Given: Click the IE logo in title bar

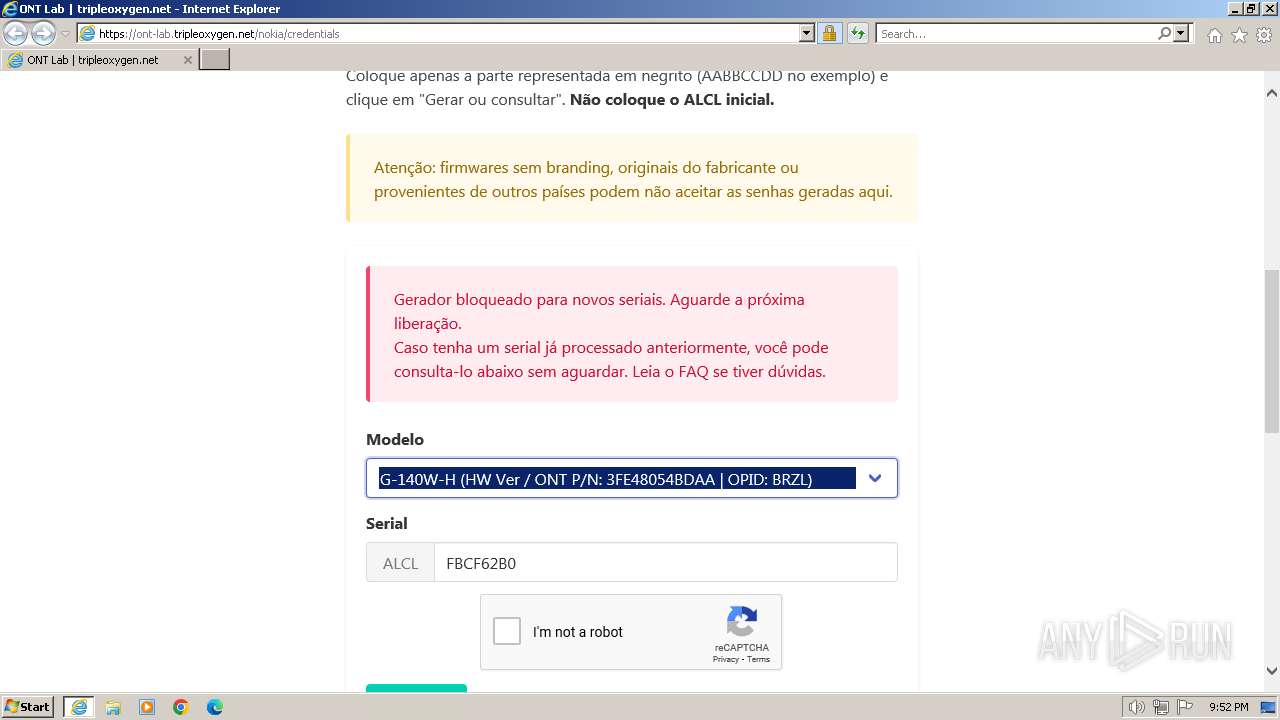Looking at the screenshot, I should [10, 8].
